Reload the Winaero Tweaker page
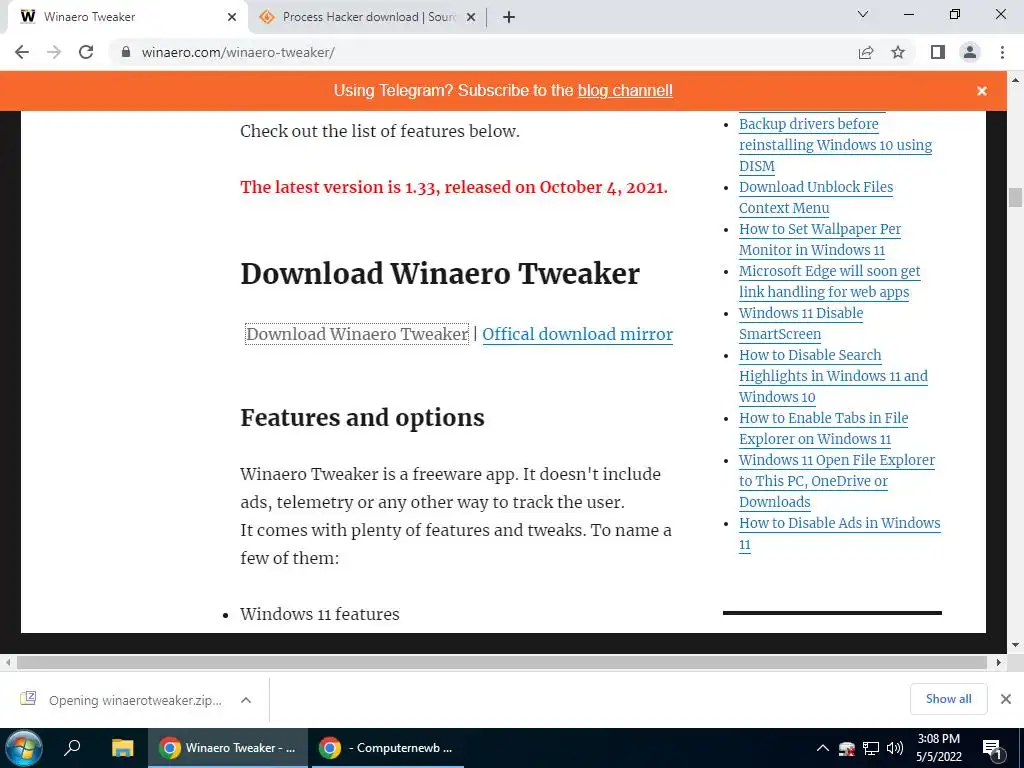The width and height of the screenshot is (1024, 768). [x=86, y=52]
